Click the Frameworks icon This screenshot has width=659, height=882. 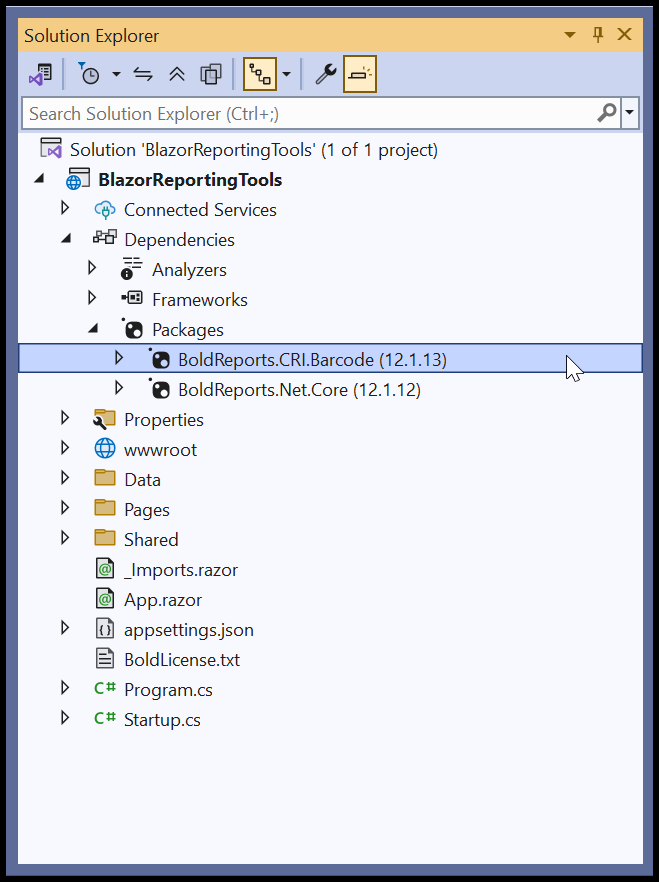(132, 297)
